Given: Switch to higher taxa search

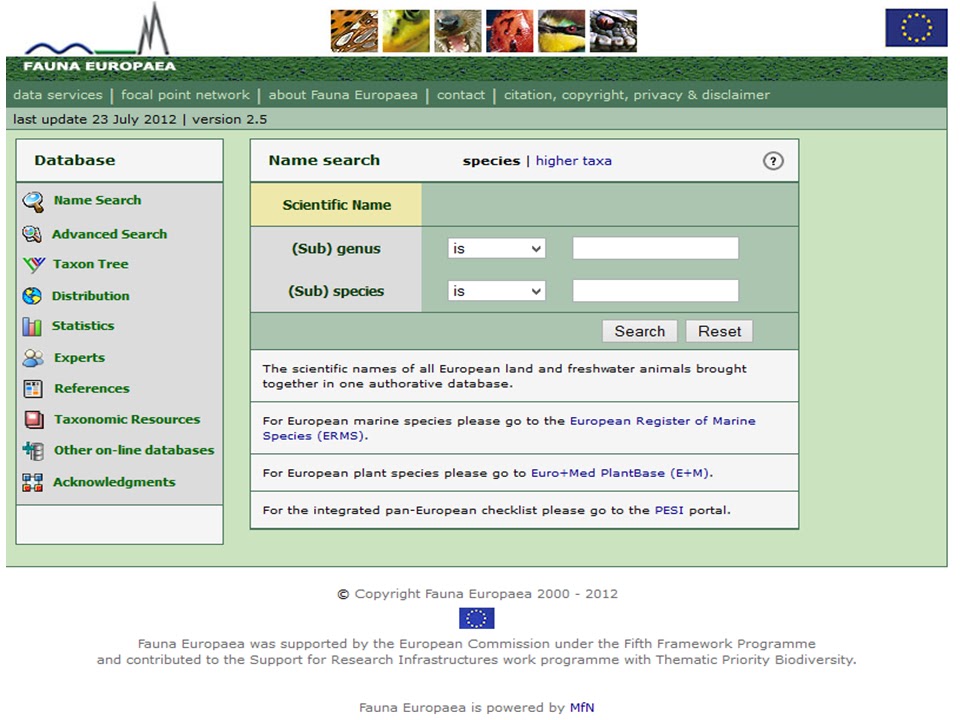Looking at the screenshot, I should pyautogui.click(x=574, y=161).
